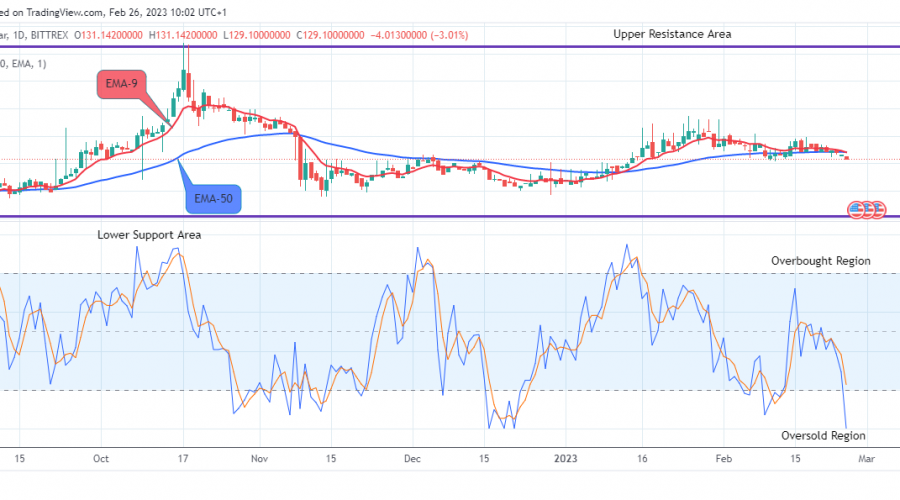Viewport: 900px width, 500px height.
Task: Click the 2023 date label on time axis
Action: pyautogui.click(x=565, y=459)
